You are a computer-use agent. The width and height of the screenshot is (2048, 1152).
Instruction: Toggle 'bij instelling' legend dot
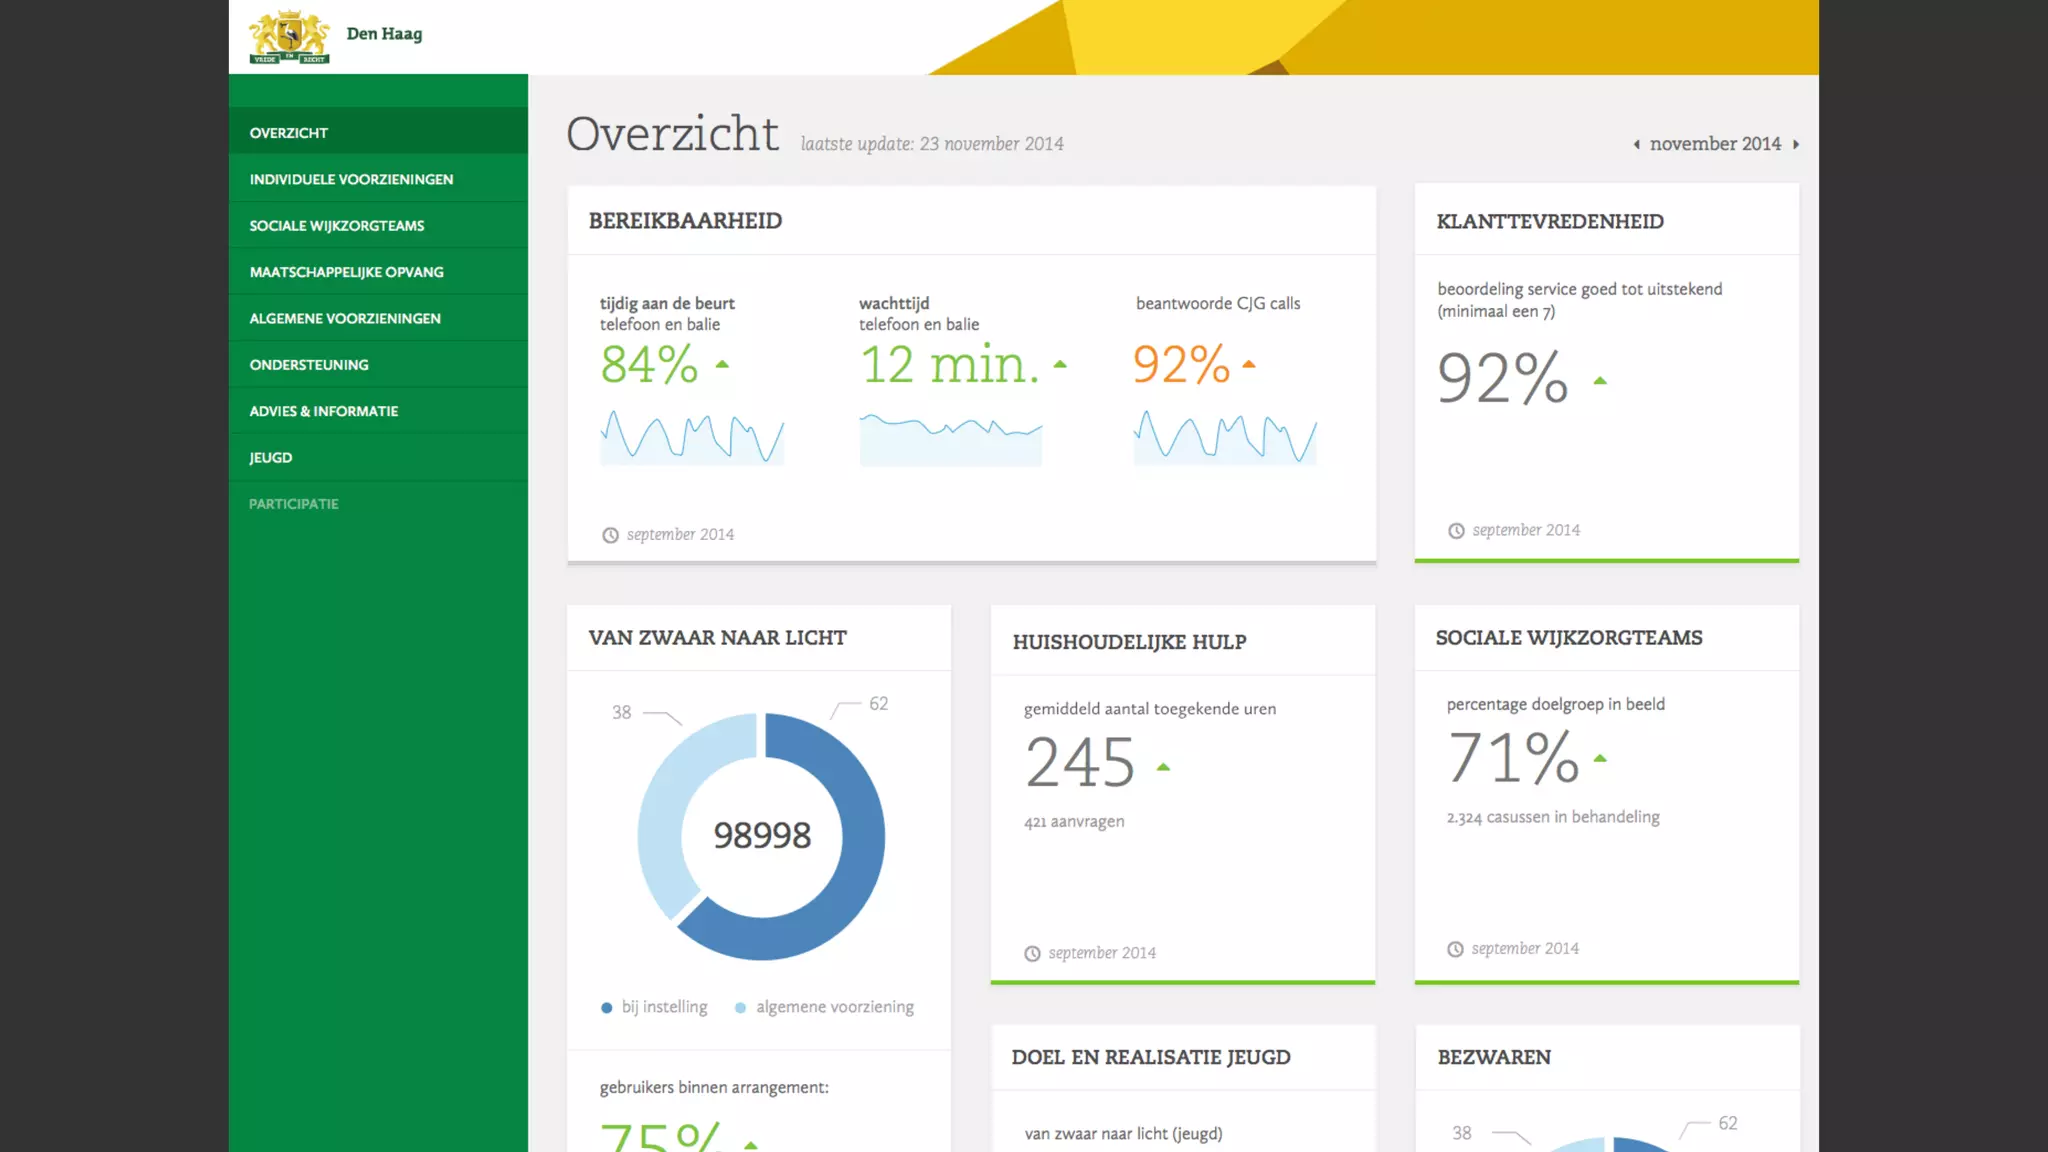(606, 1008)
